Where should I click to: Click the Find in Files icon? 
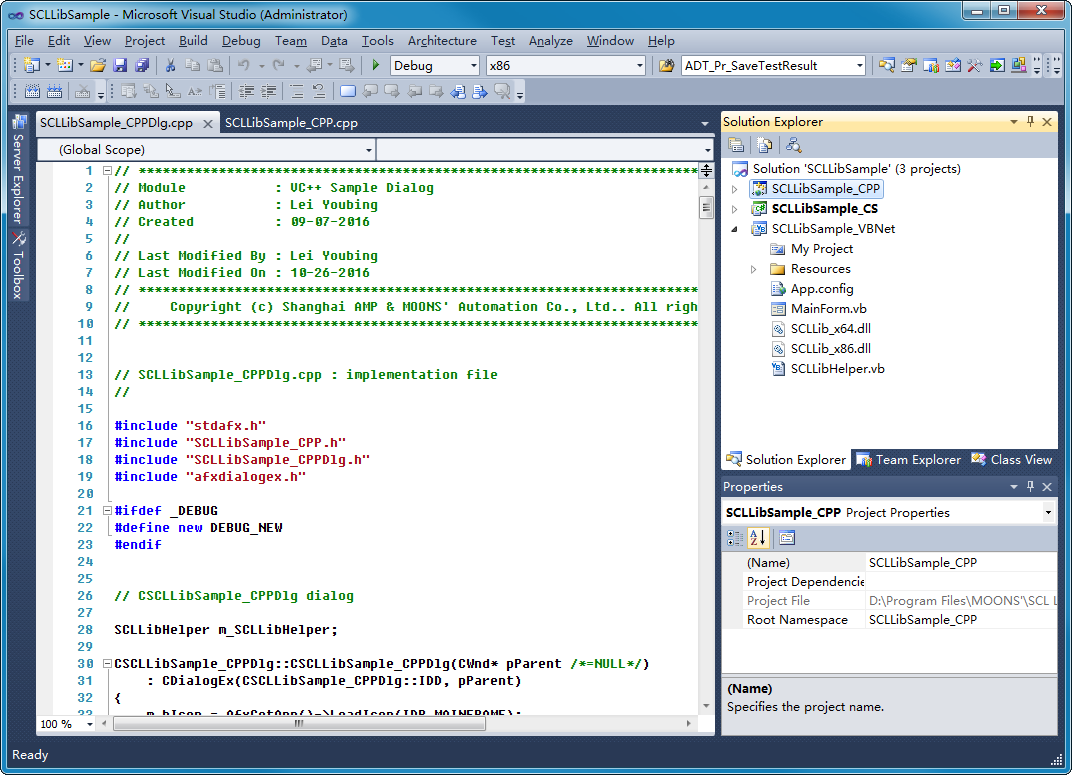click(x=667, y=66)
